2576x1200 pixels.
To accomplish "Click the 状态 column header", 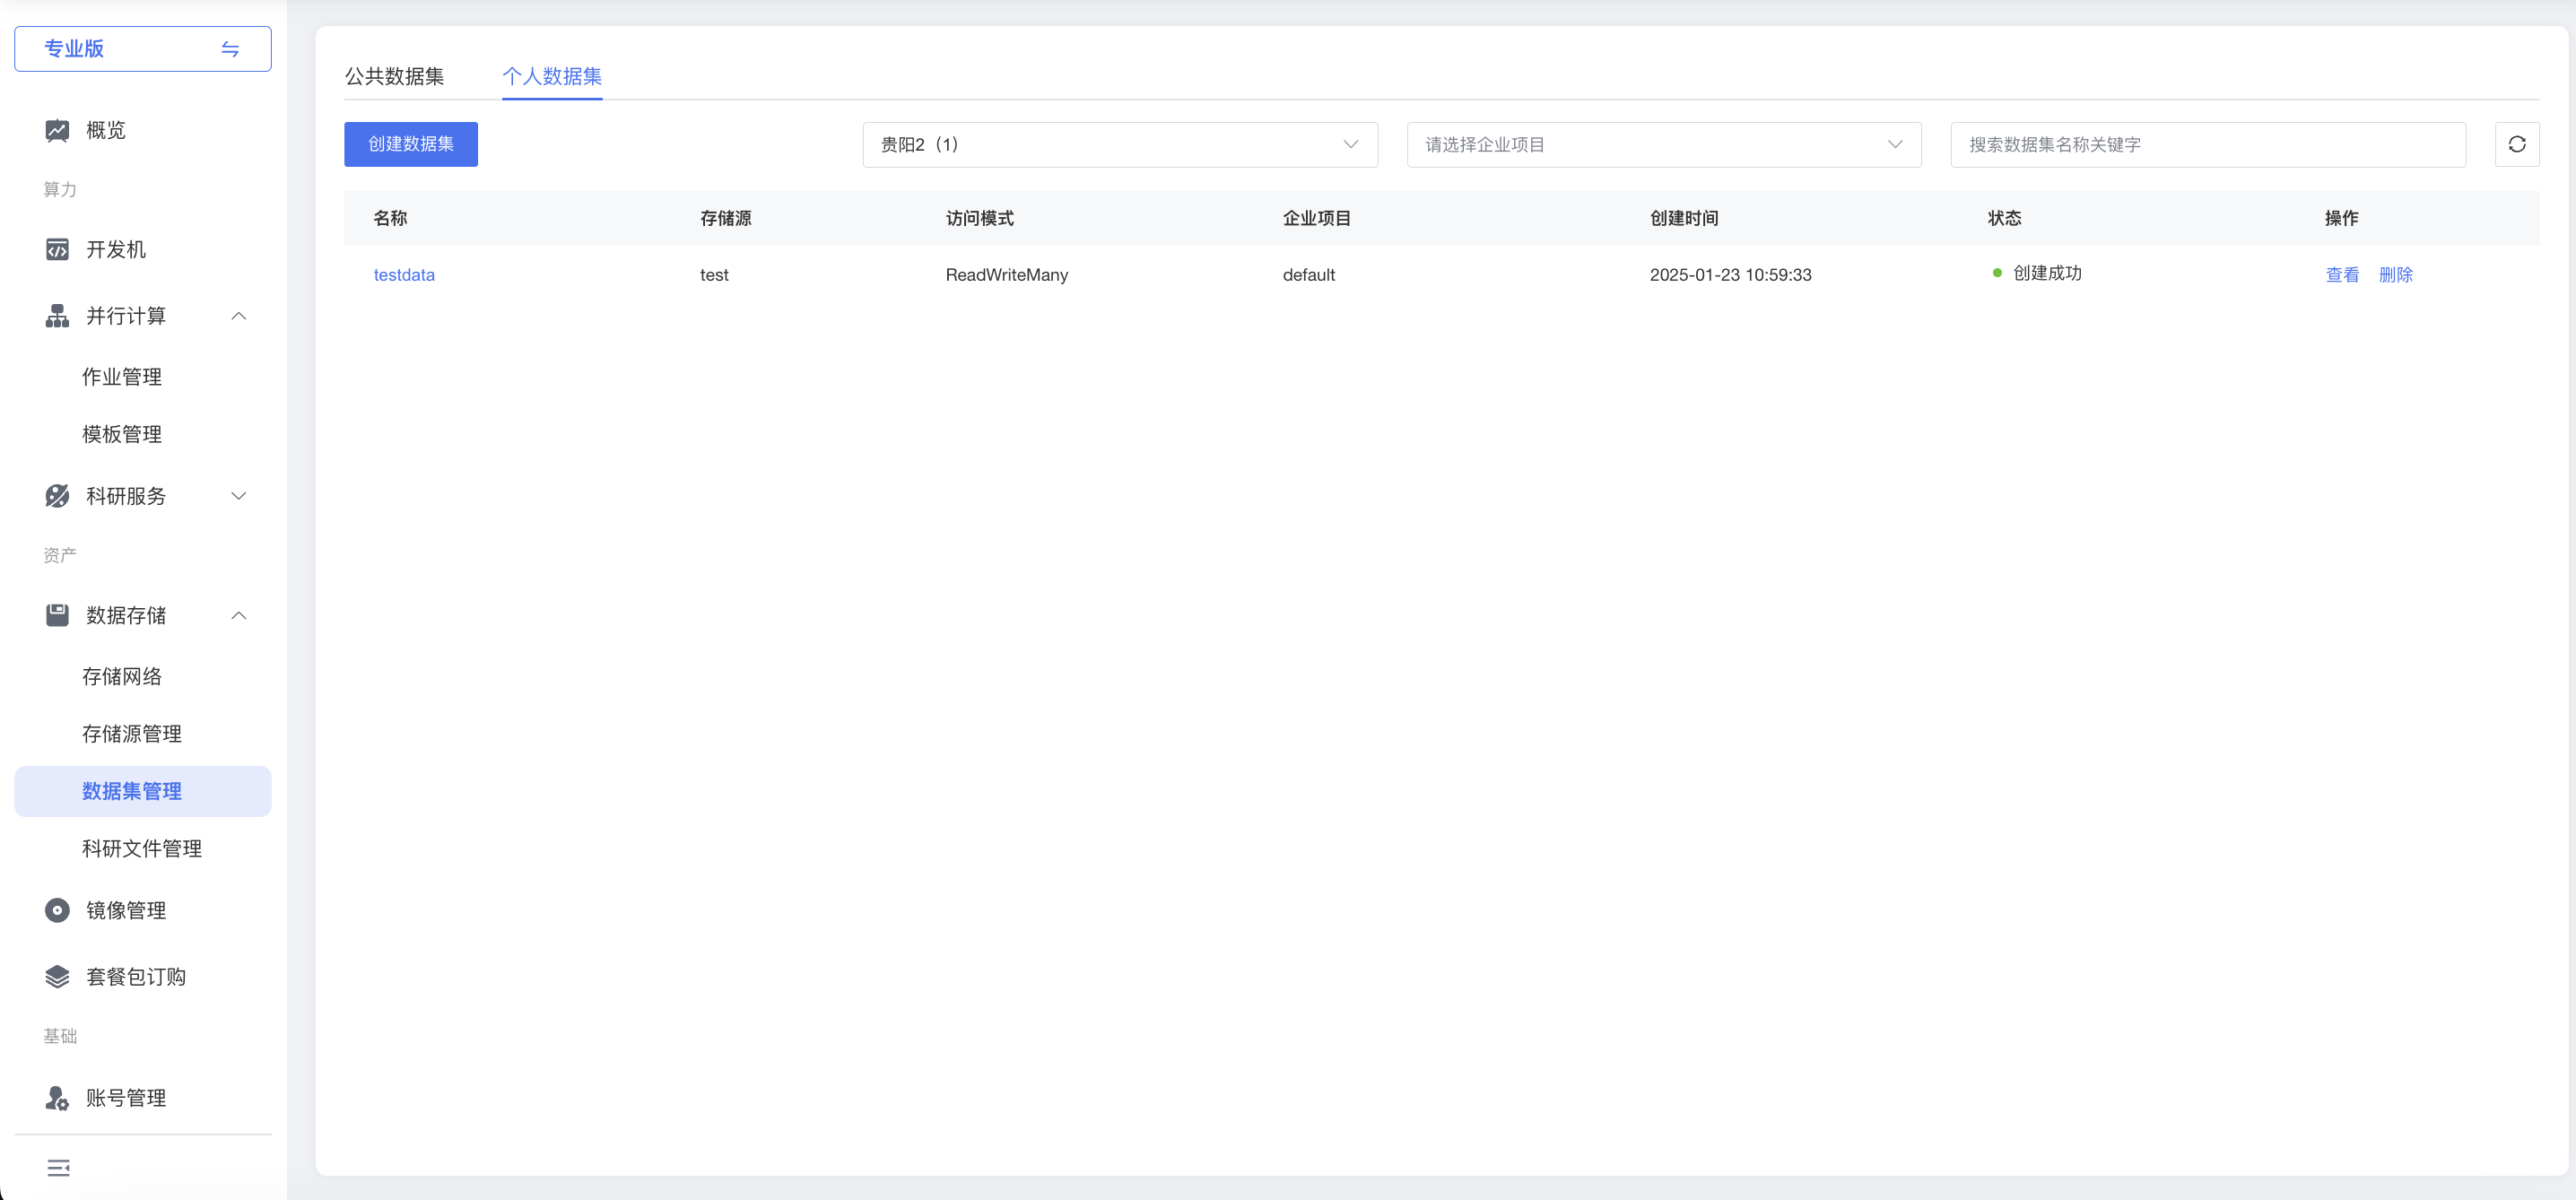I will [2004, 218].
